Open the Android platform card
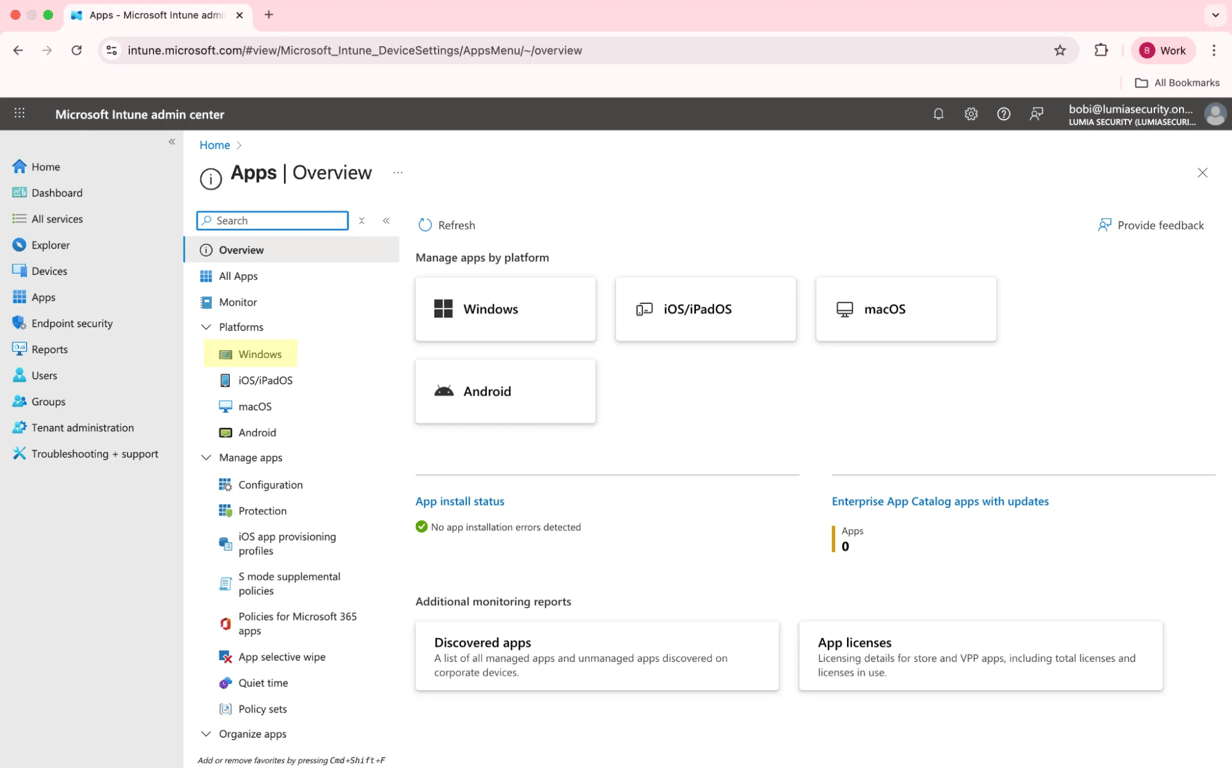This screenshot has width=1232, height=768. click(x=506, y=391)
